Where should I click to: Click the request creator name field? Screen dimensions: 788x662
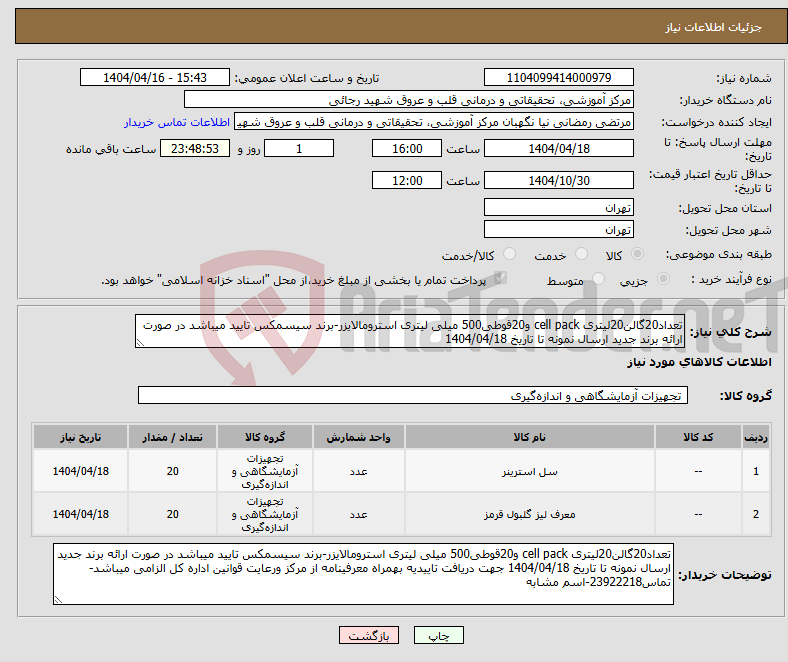[434, 122]
